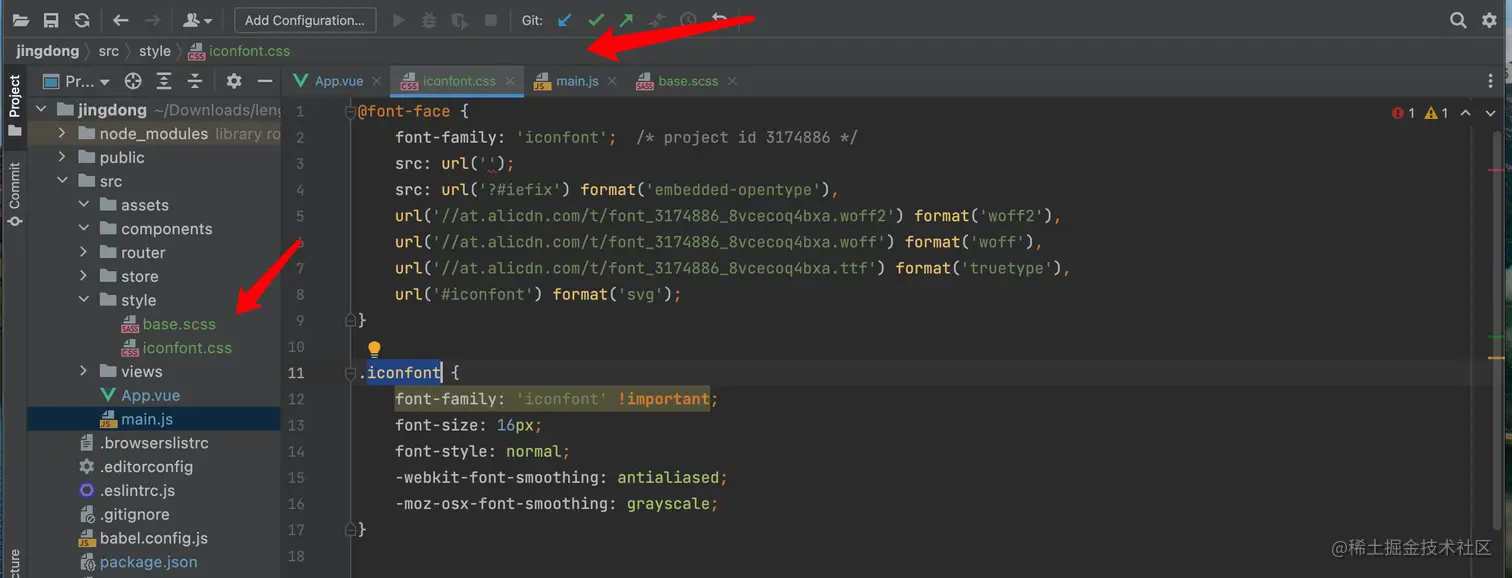
Task: Close the App.vue tab
Action: point(377,81)
